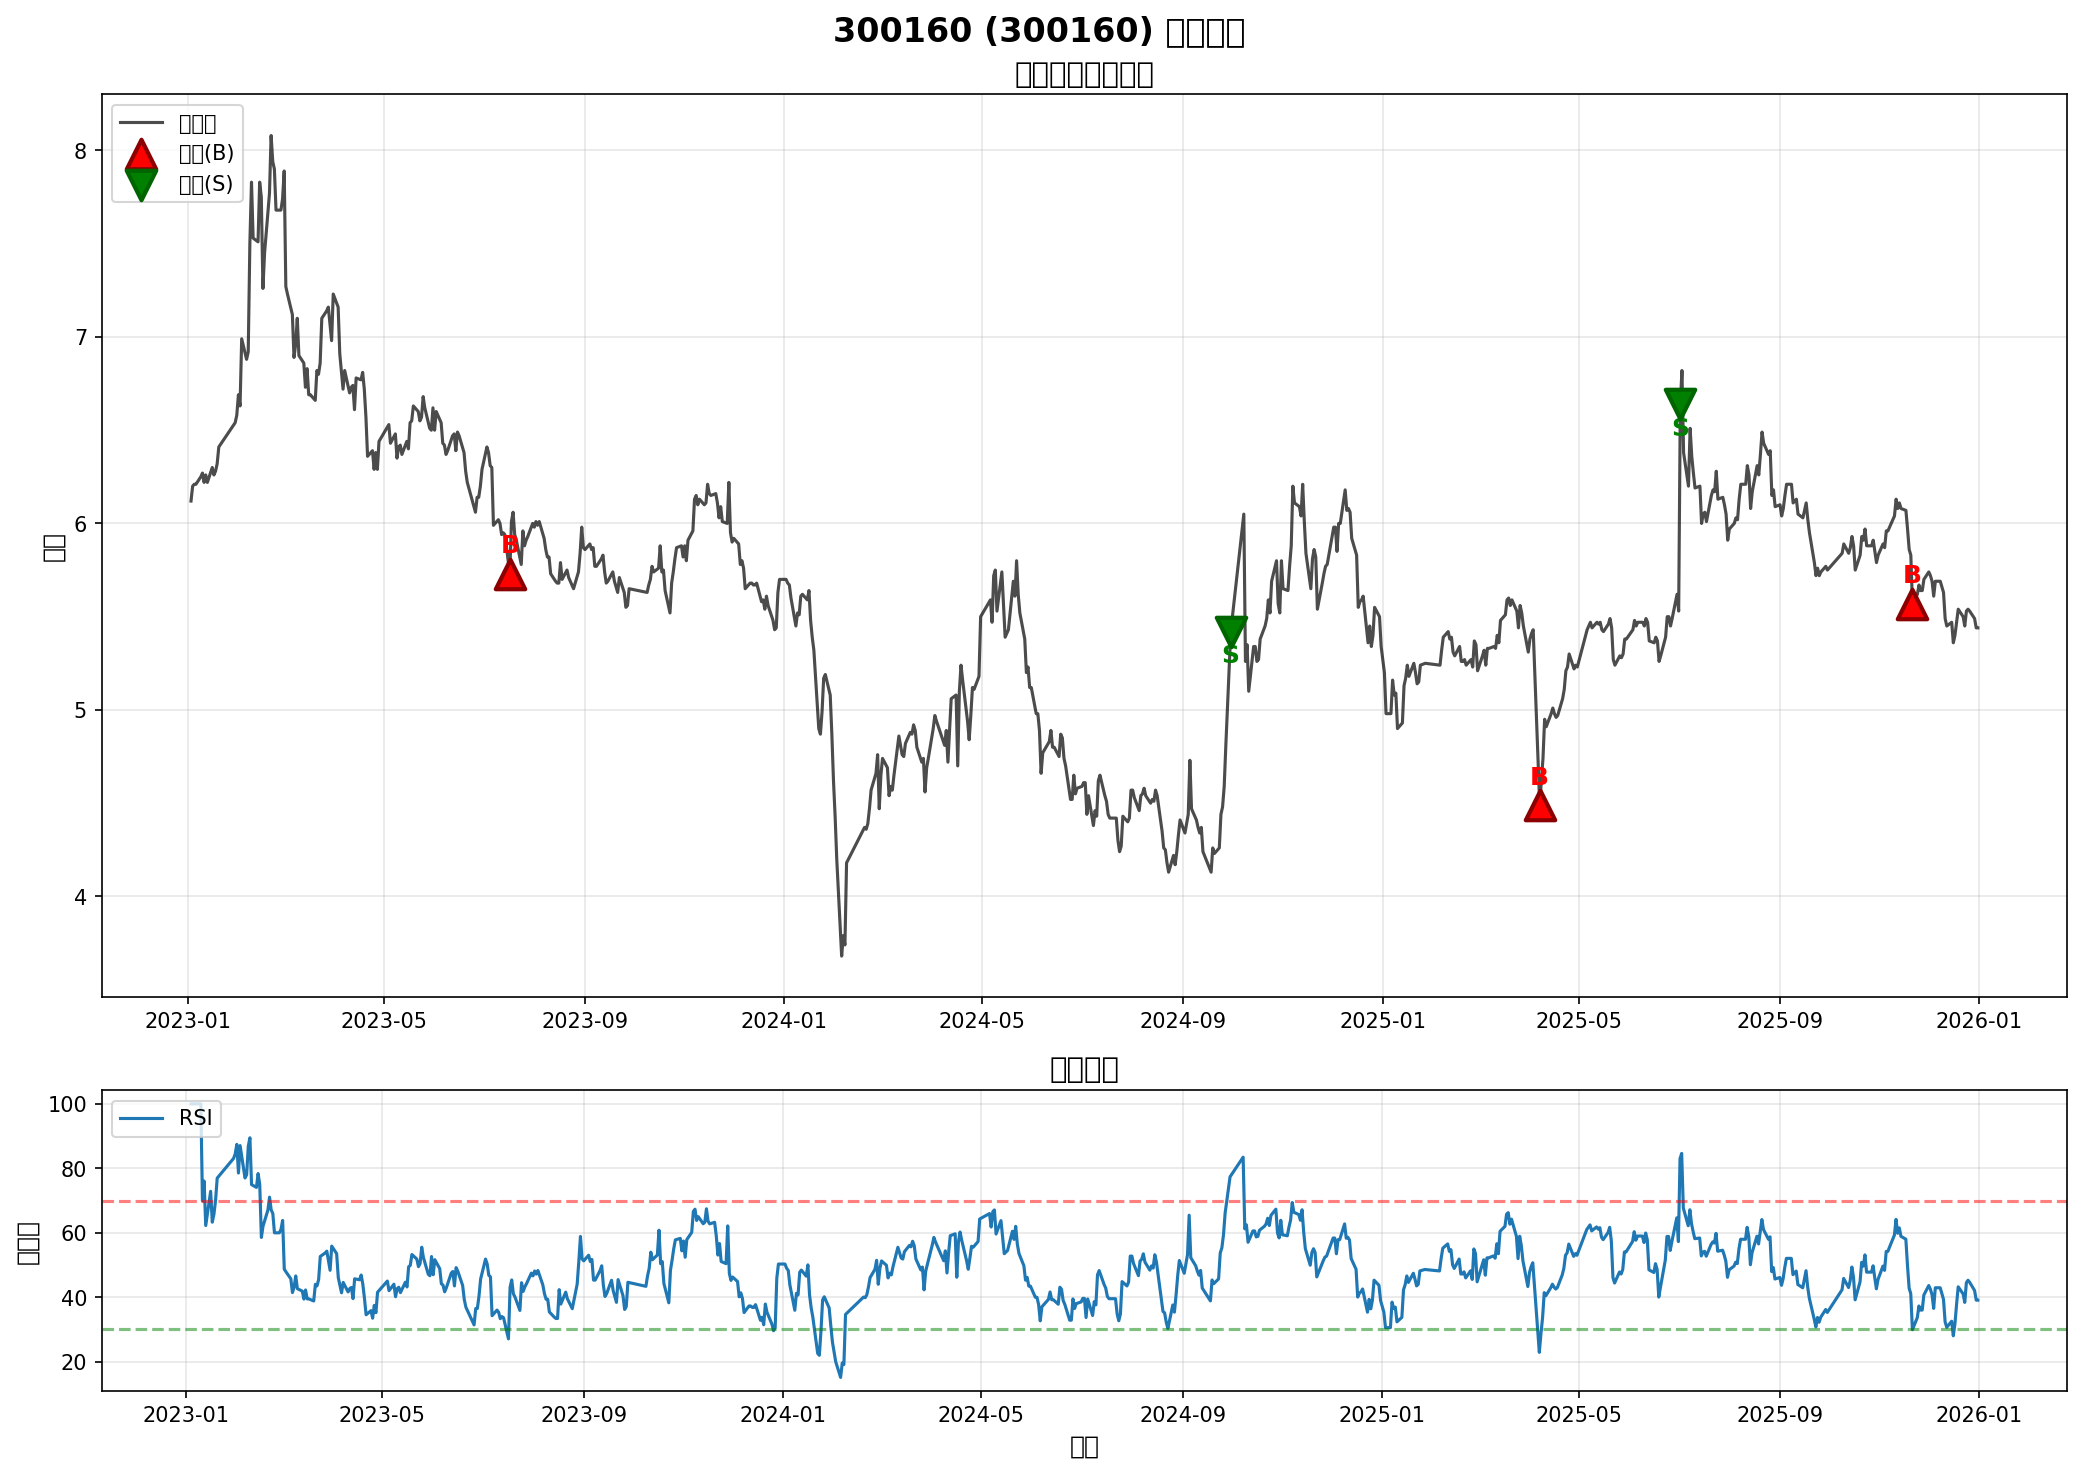
Task: Click the green sell triangle near 2025-07
Action: [1680, 403]
